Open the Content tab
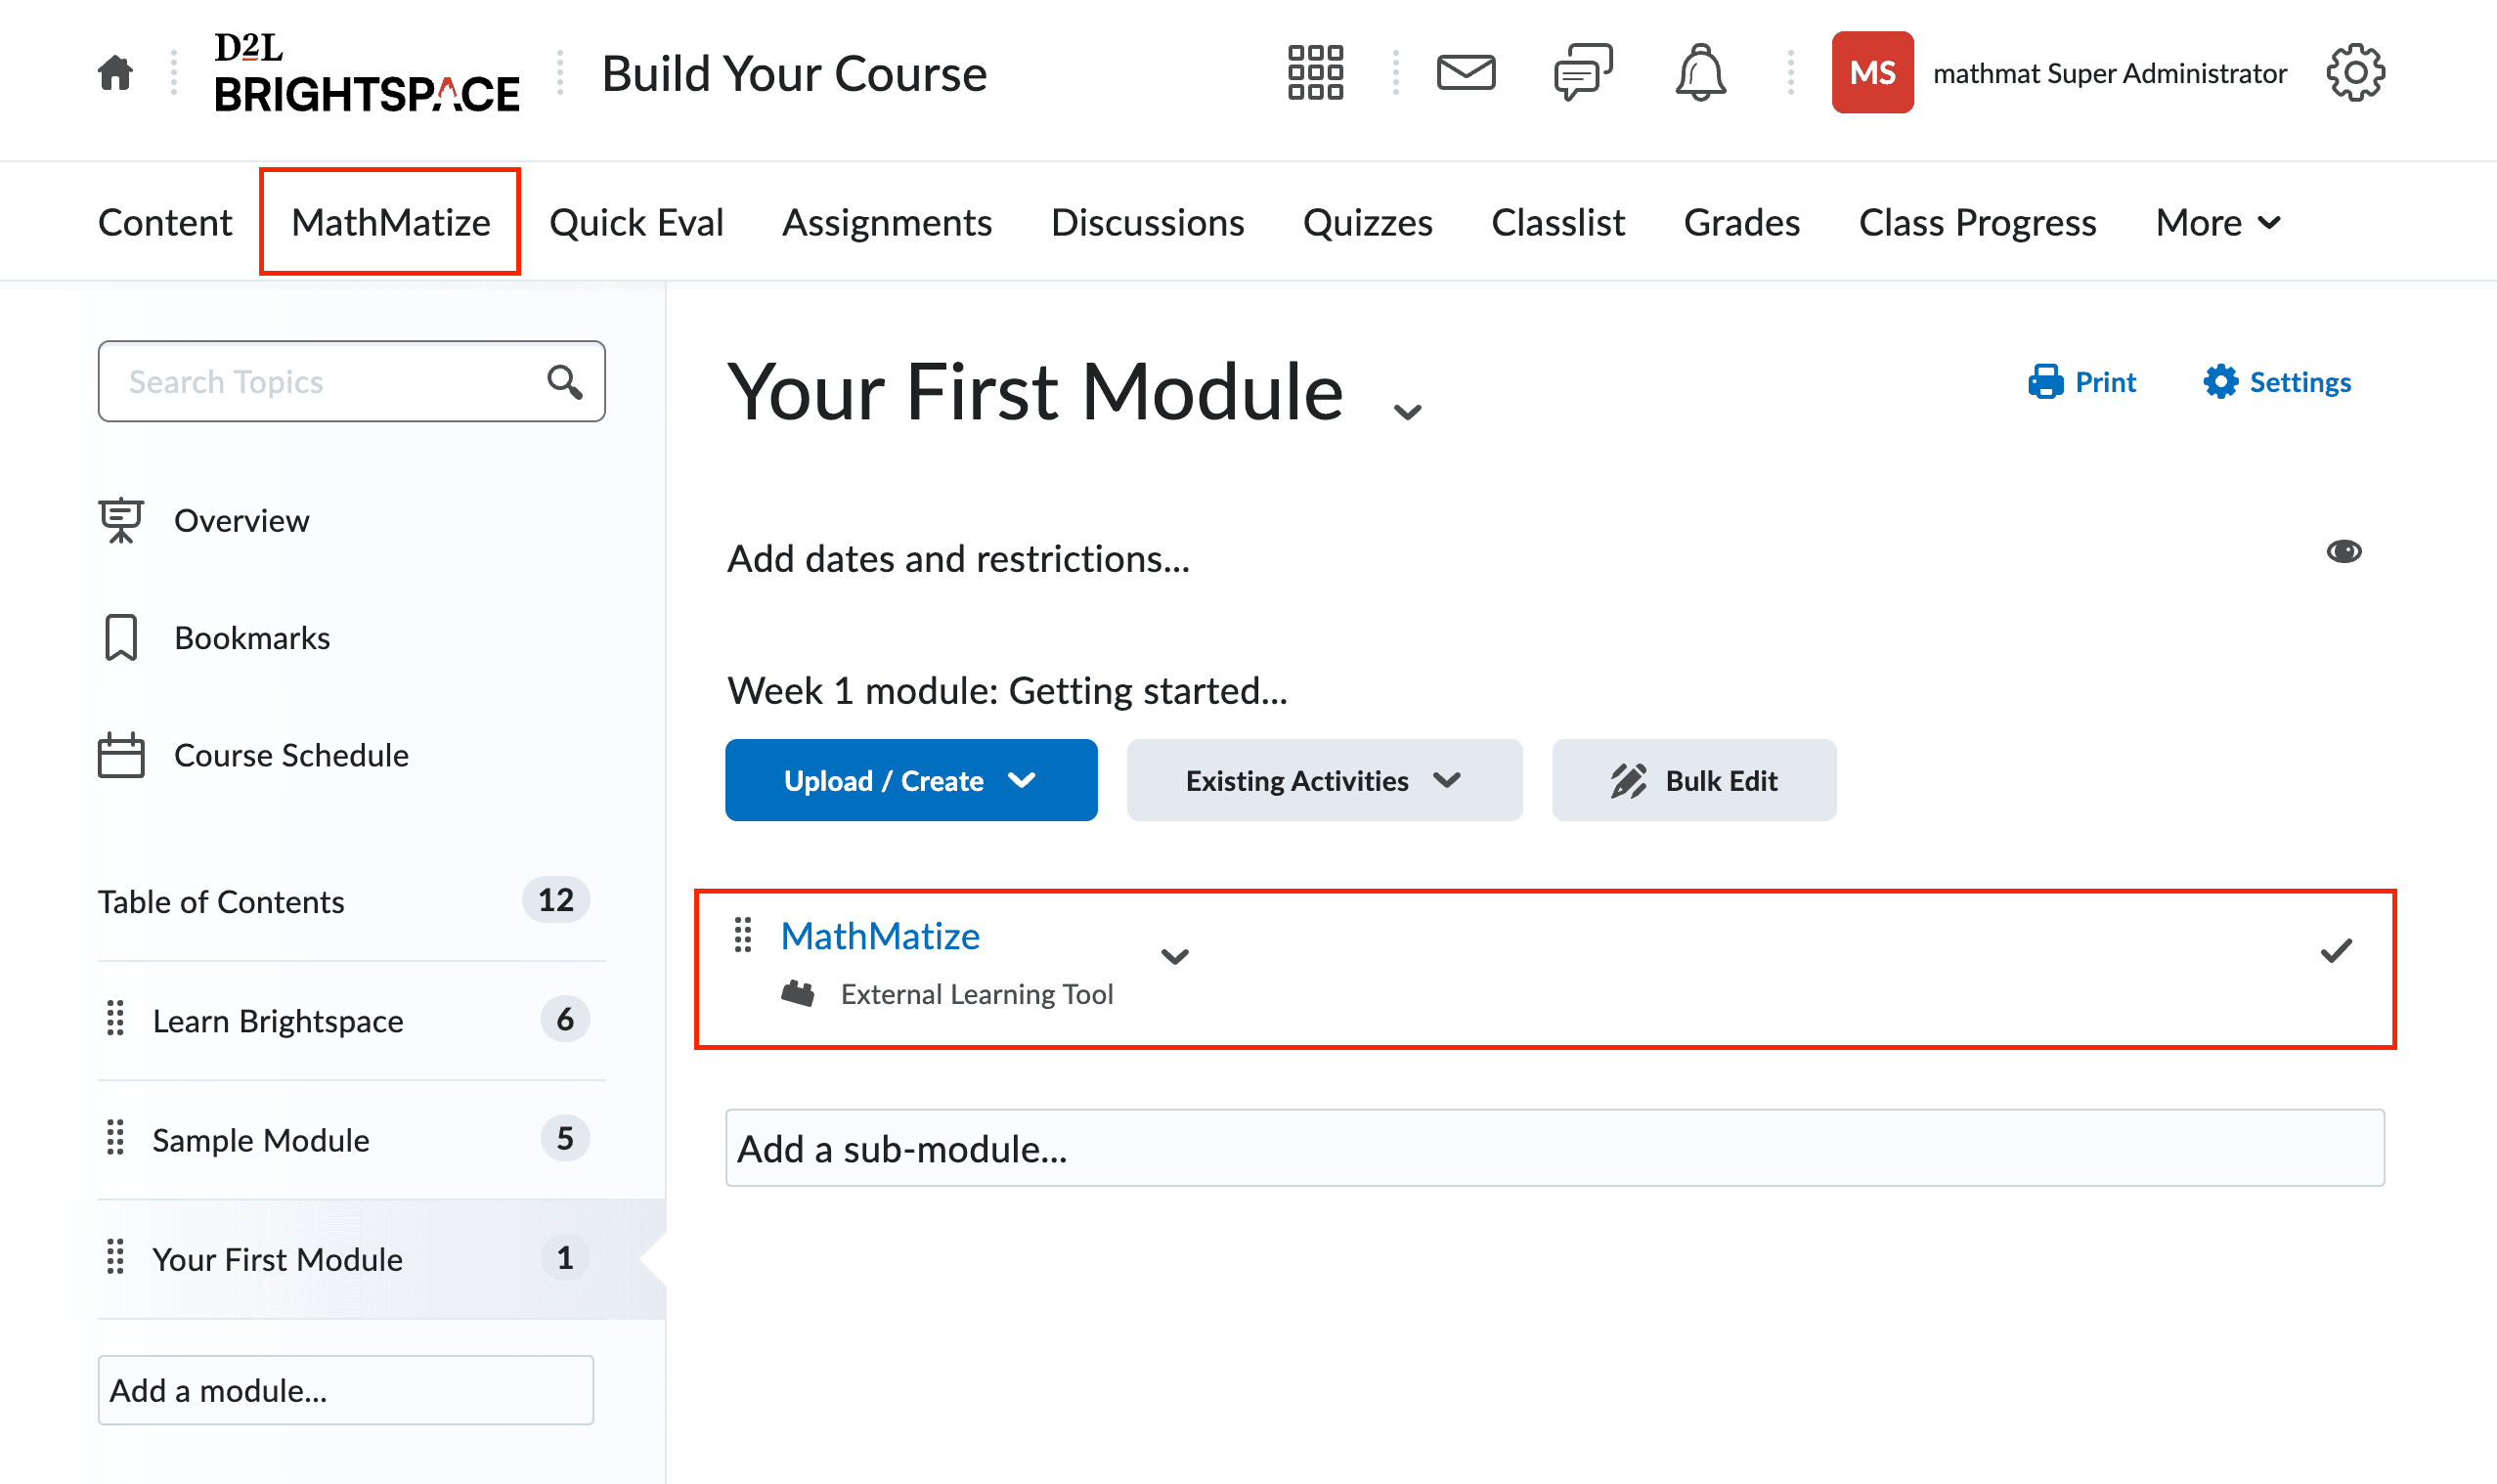 point(165,222)
